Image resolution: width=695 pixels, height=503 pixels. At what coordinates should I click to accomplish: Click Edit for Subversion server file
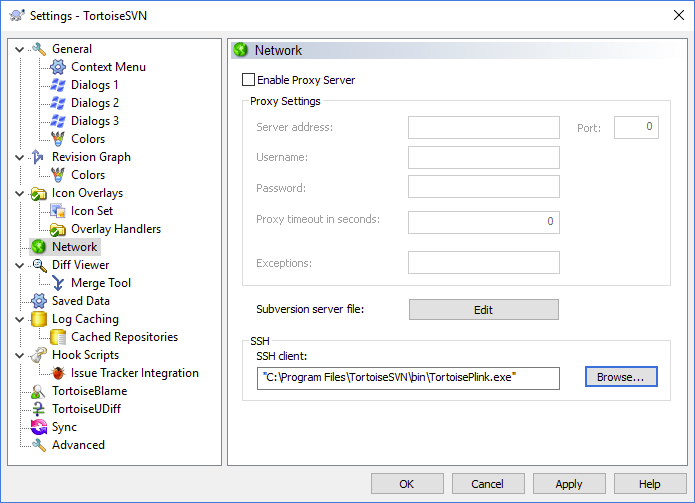[x=483, y=310]
